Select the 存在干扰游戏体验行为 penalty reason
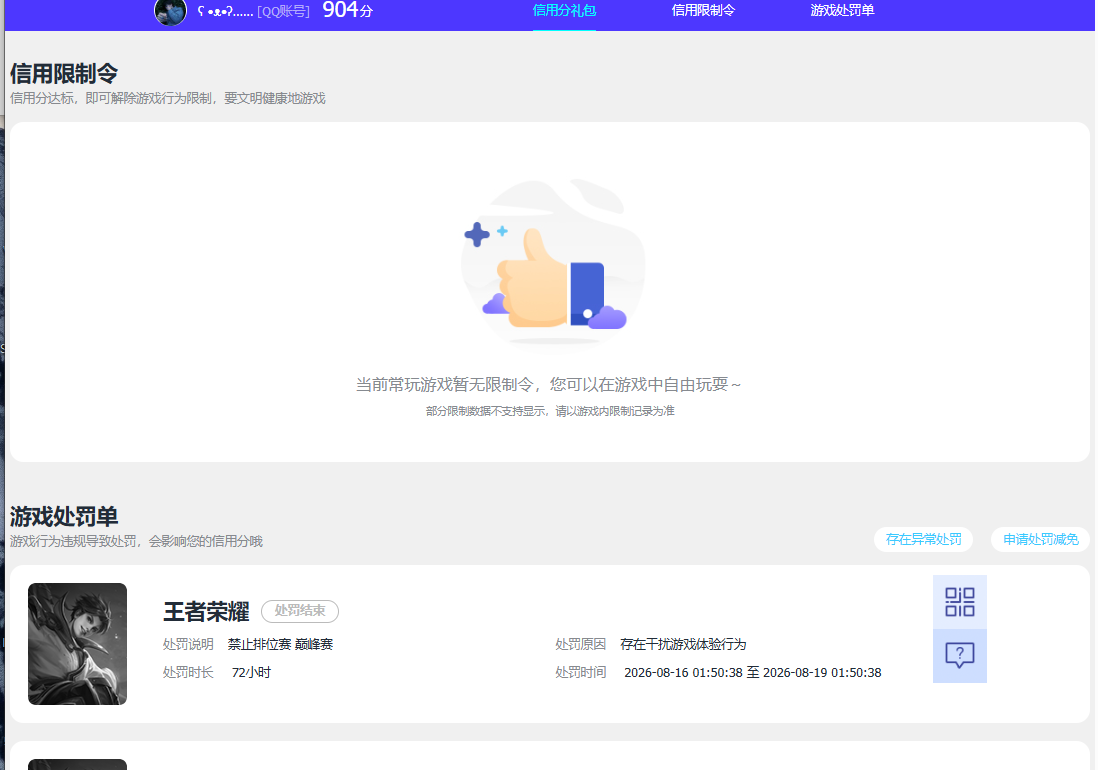 click(683, 644)
